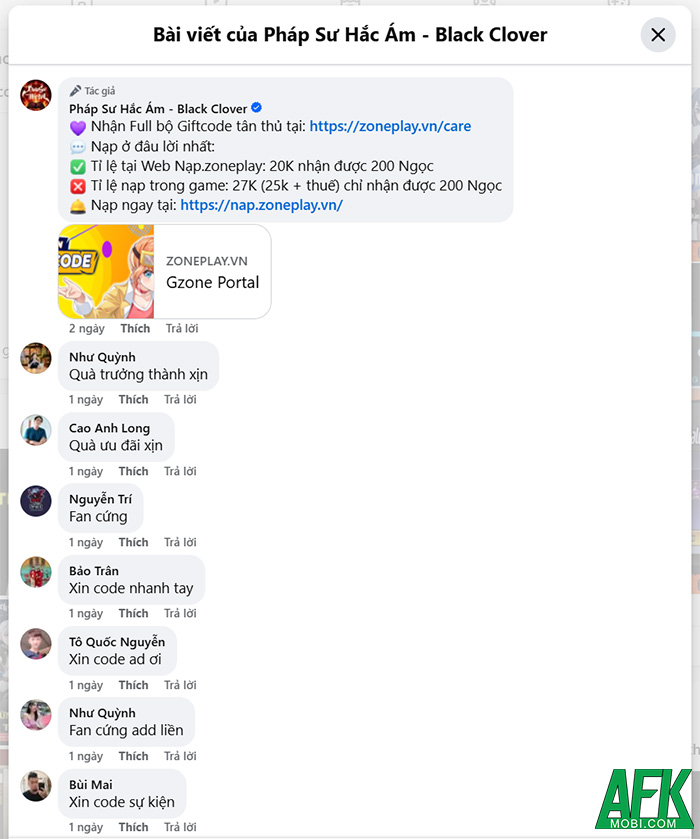Open Pháp Sư Hắc Ám page profile picture
Screen dimensions: 700x839
36,95
